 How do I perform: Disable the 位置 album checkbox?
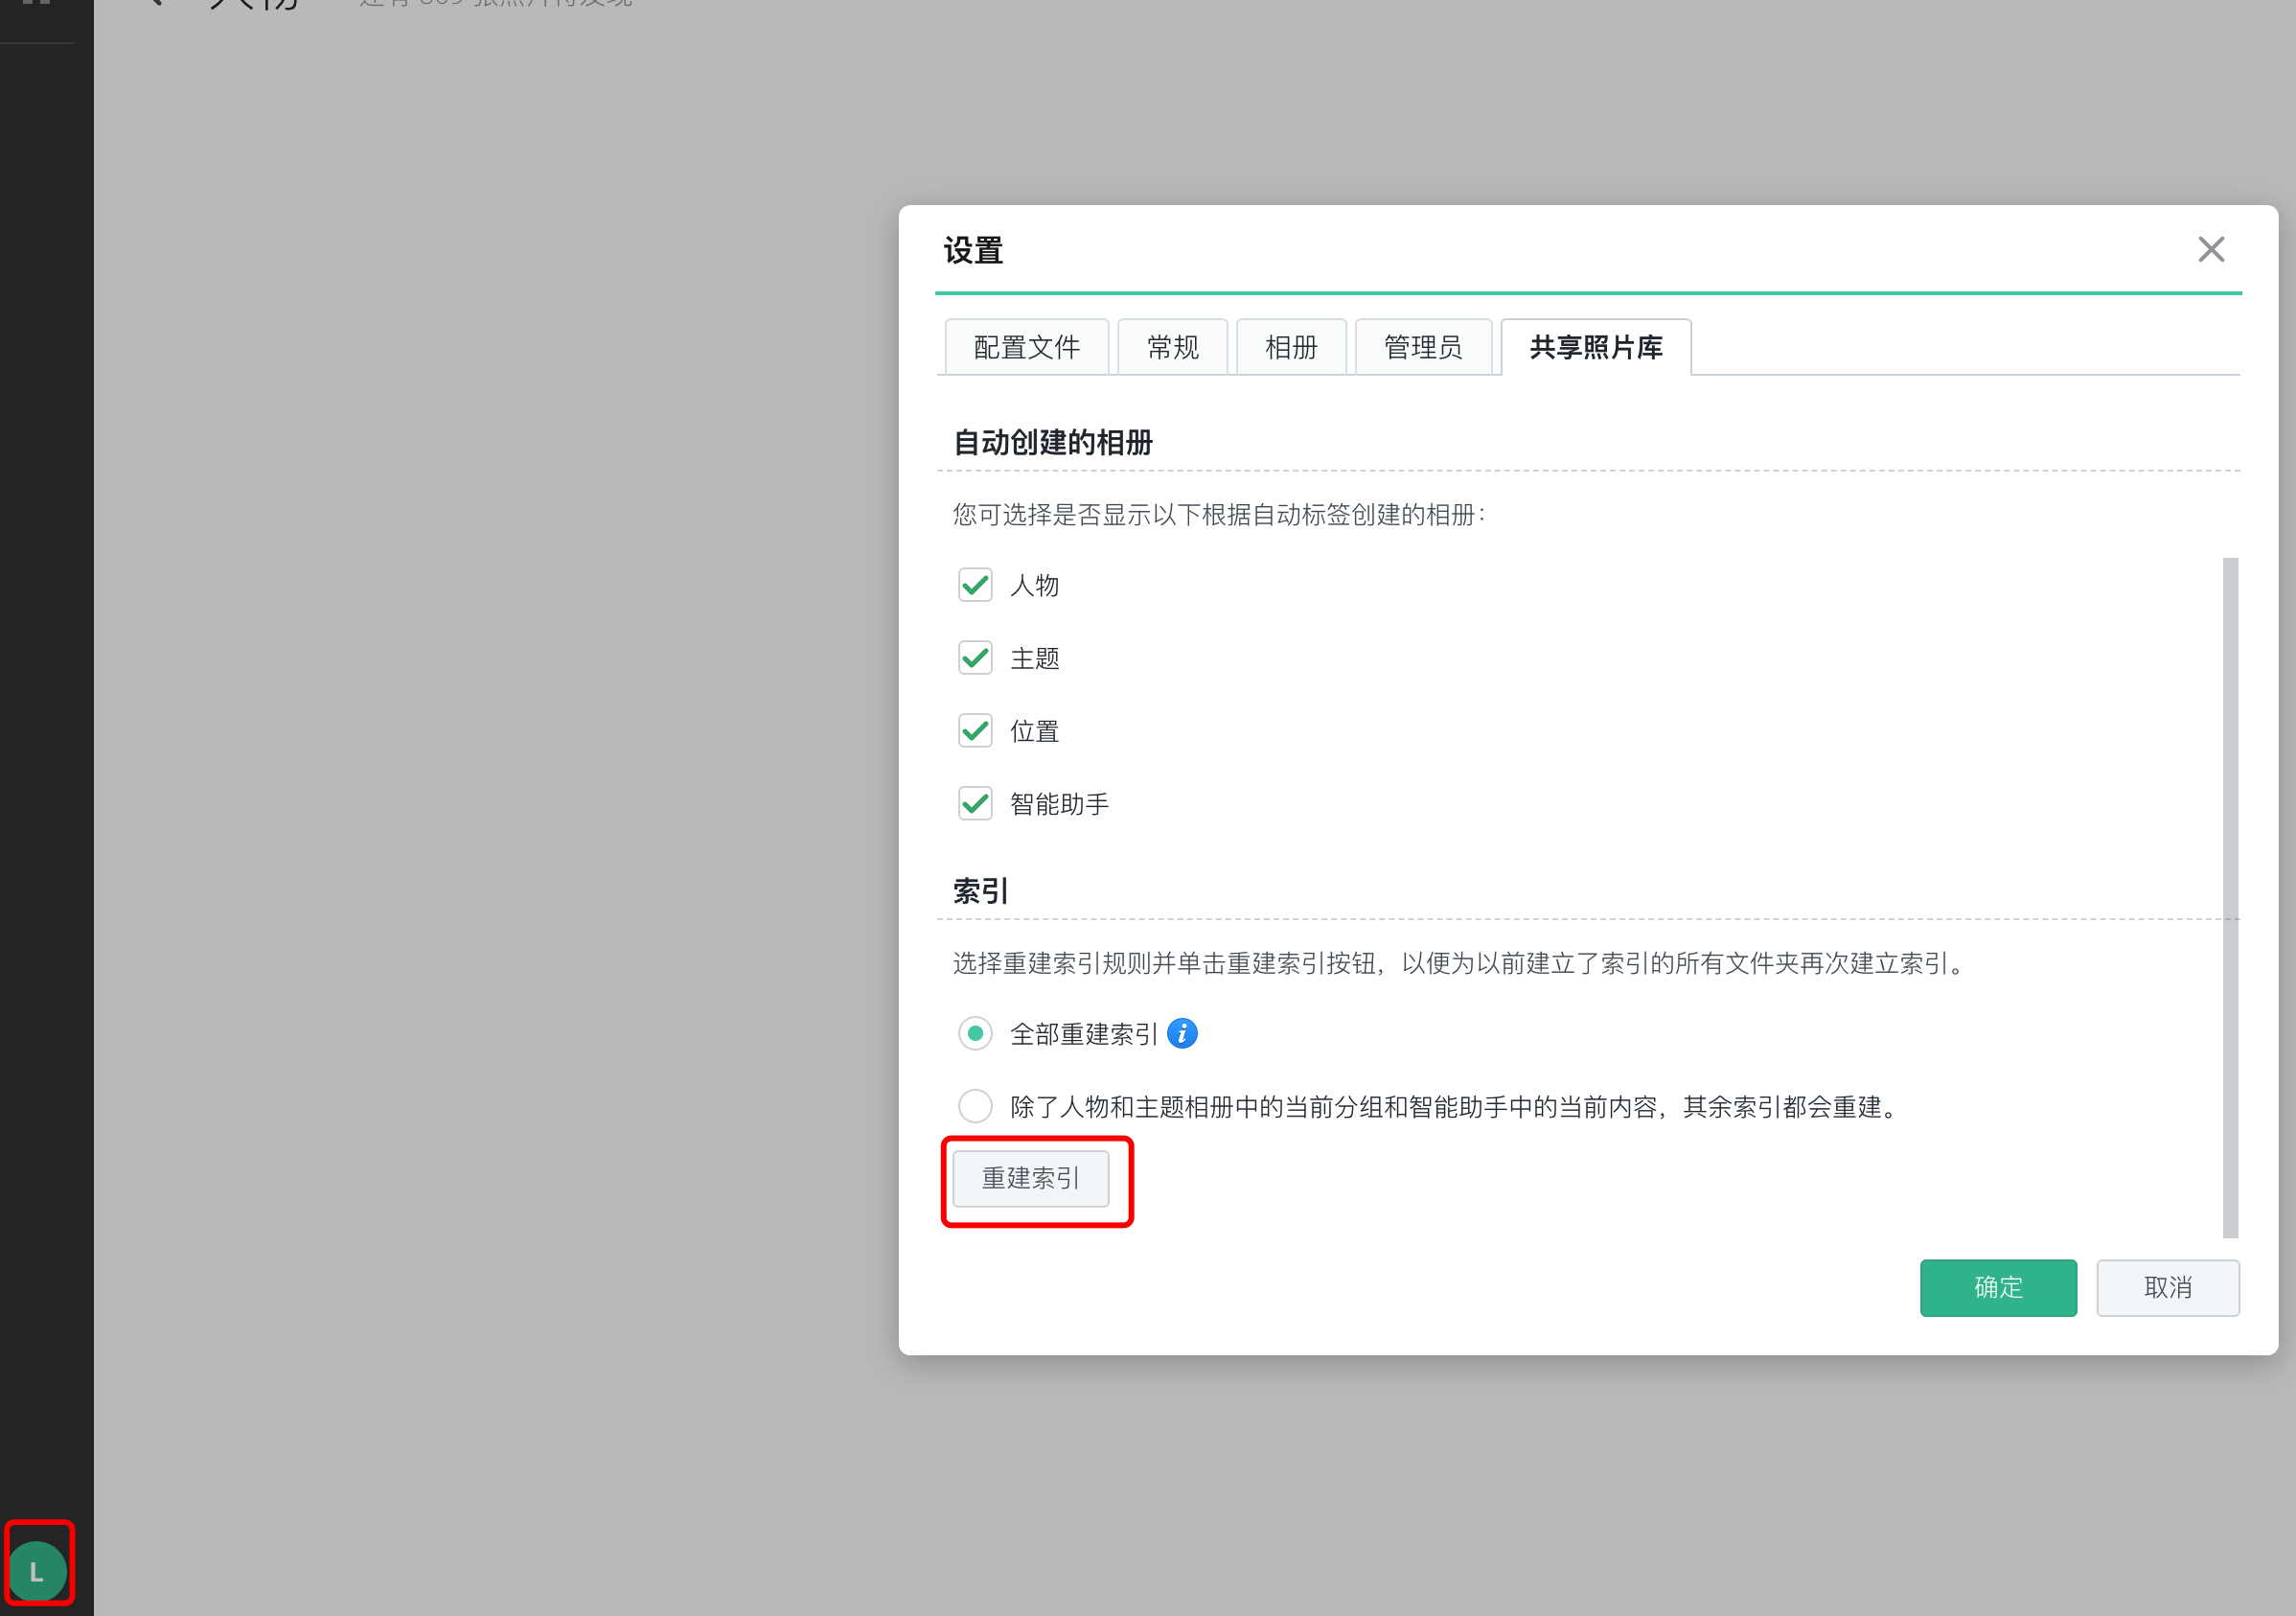click(975, 731)
